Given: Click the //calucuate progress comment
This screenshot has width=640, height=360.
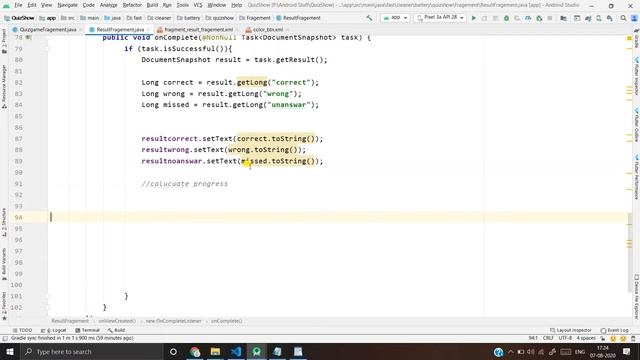Looking at the screenshot, I should point(184,184).
